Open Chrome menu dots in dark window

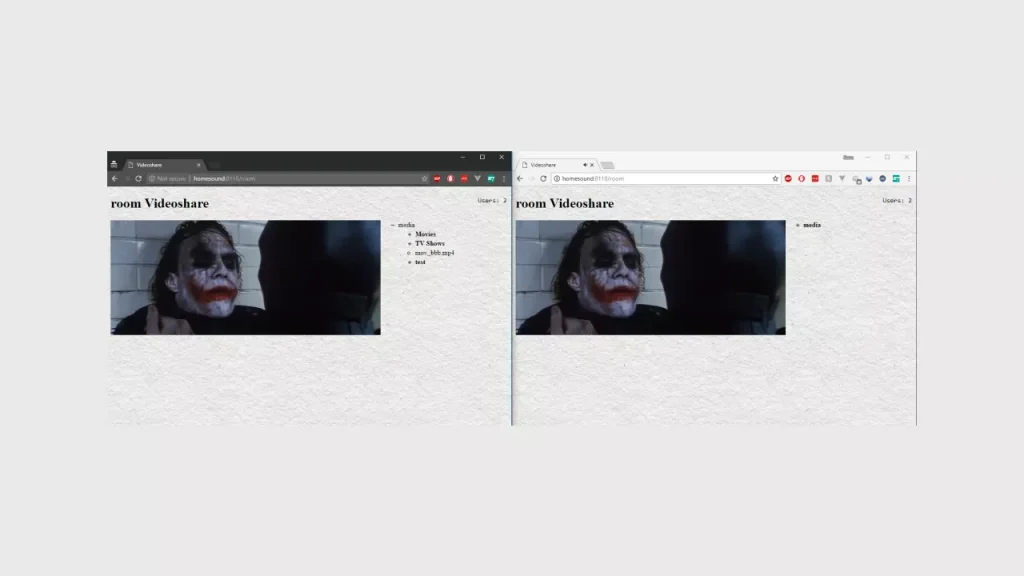coord(504,178)
